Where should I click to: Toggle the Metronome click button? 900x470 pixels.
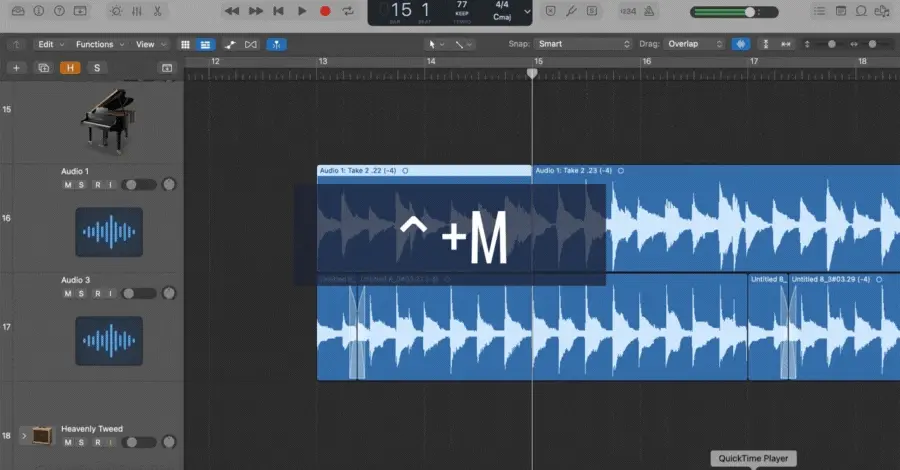tap(649, 11)
